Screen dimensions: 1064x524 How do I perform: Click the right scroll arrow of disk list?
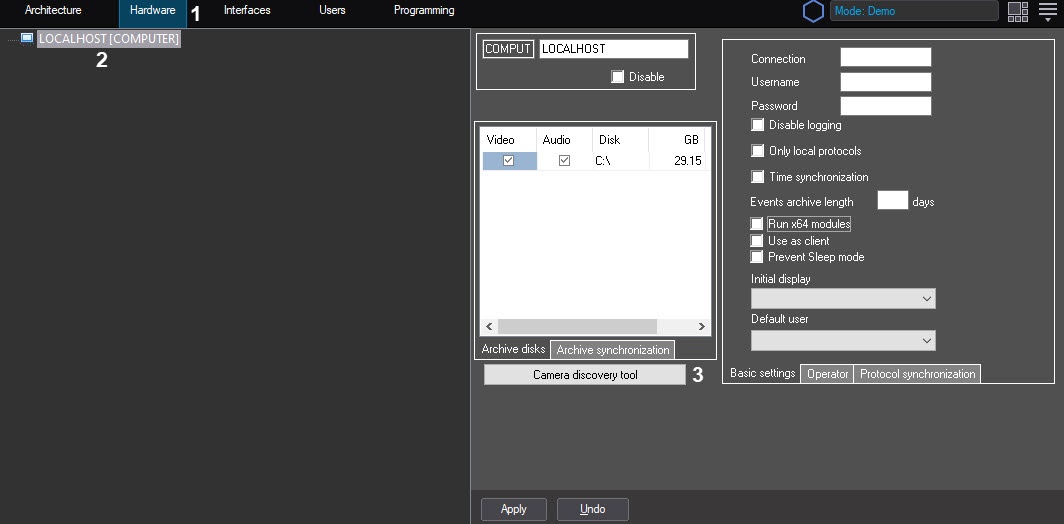pyautogui.click(x=701, y=327)
